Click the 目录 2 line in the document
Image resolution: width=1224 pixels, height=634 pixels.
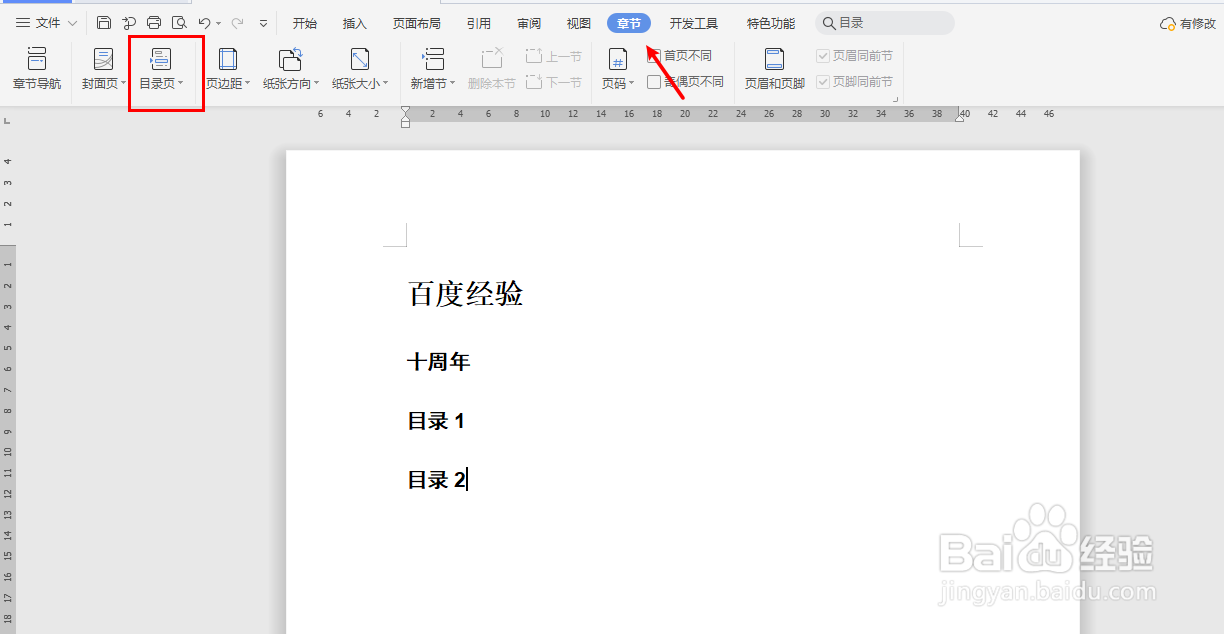pos(437,480)
